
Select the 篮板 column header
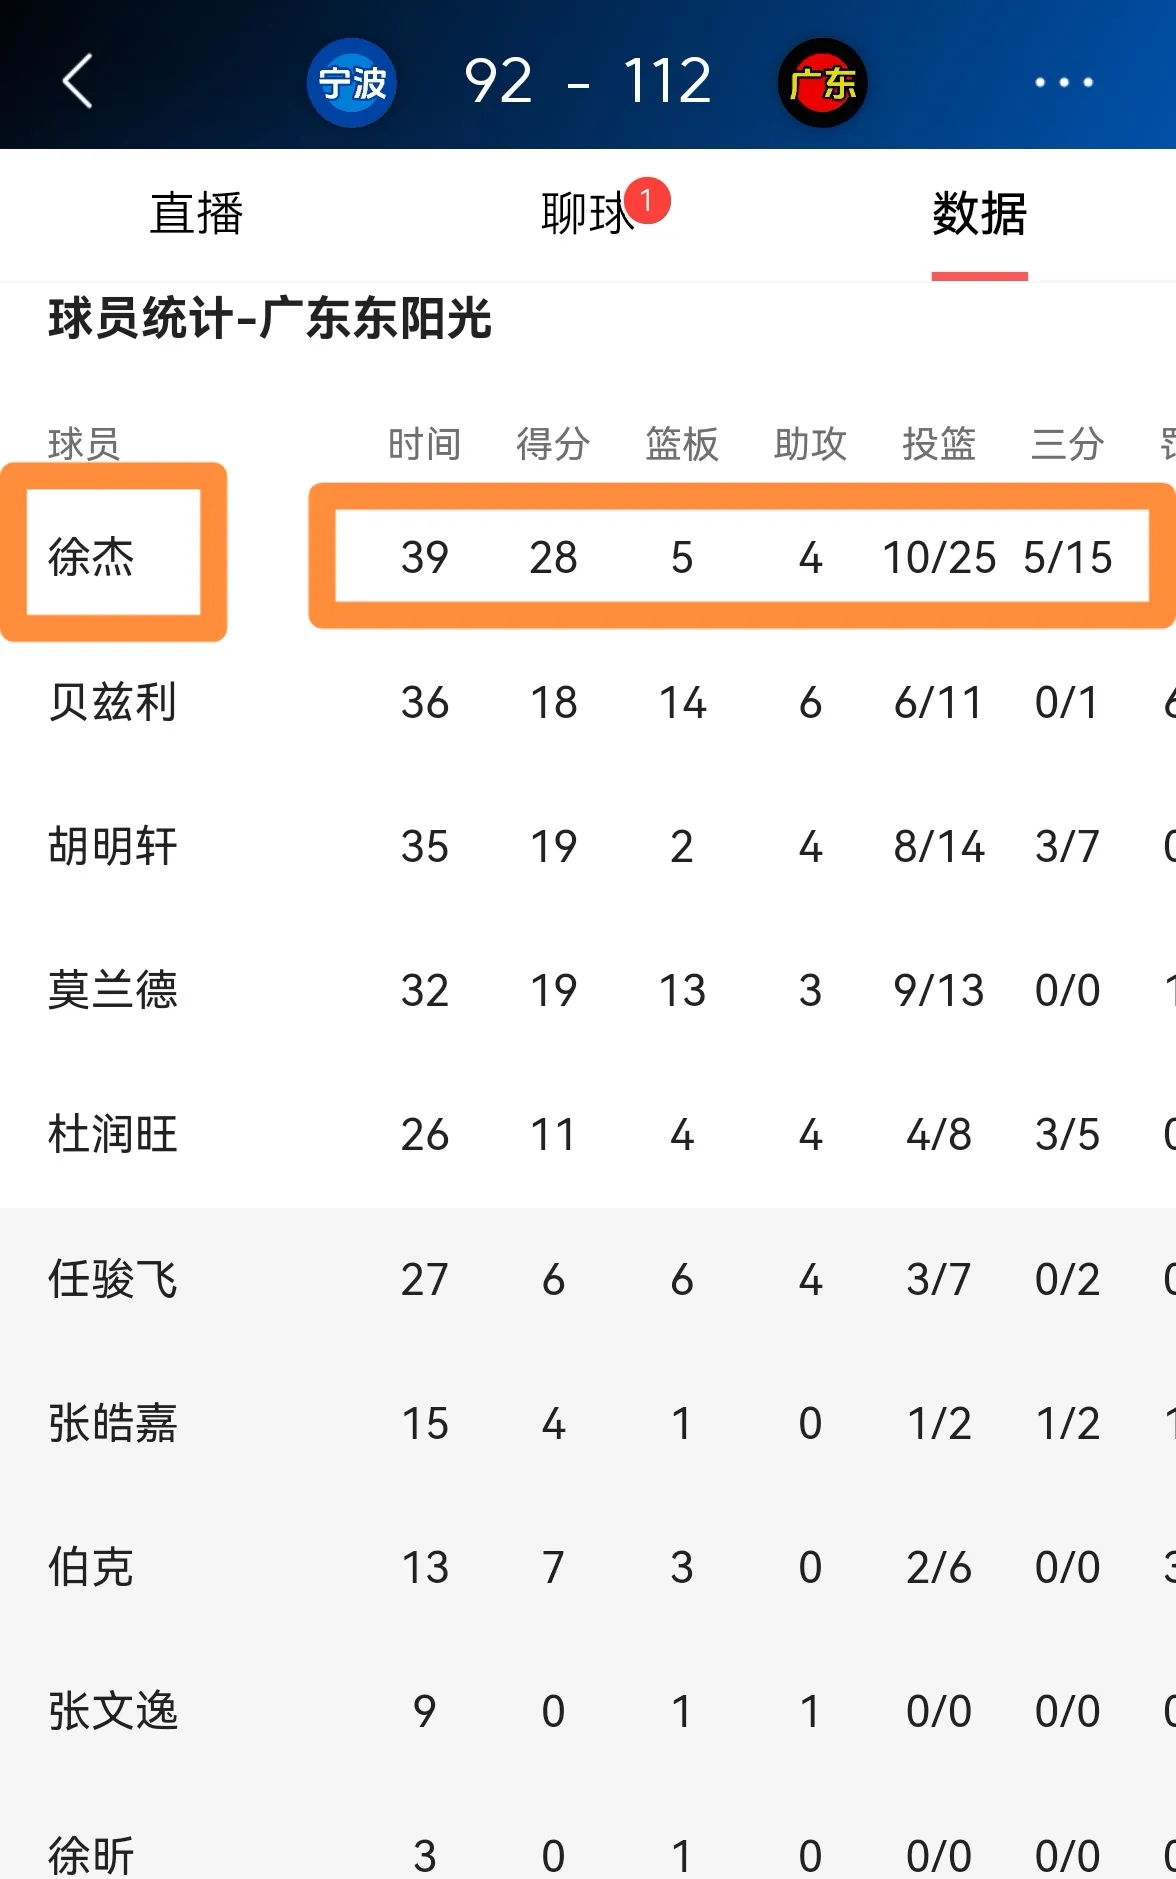[x=682, y=444]
